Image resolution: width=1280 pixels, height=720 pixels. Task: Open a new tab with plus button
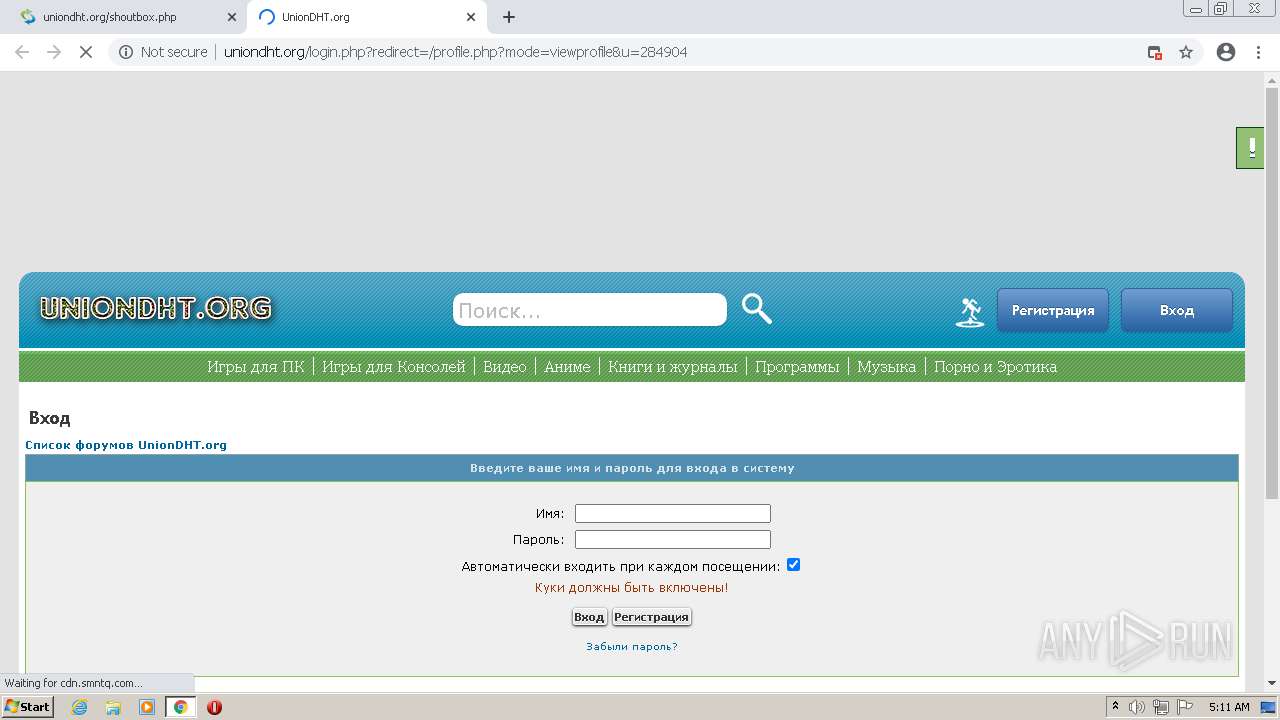coord(509,17)
